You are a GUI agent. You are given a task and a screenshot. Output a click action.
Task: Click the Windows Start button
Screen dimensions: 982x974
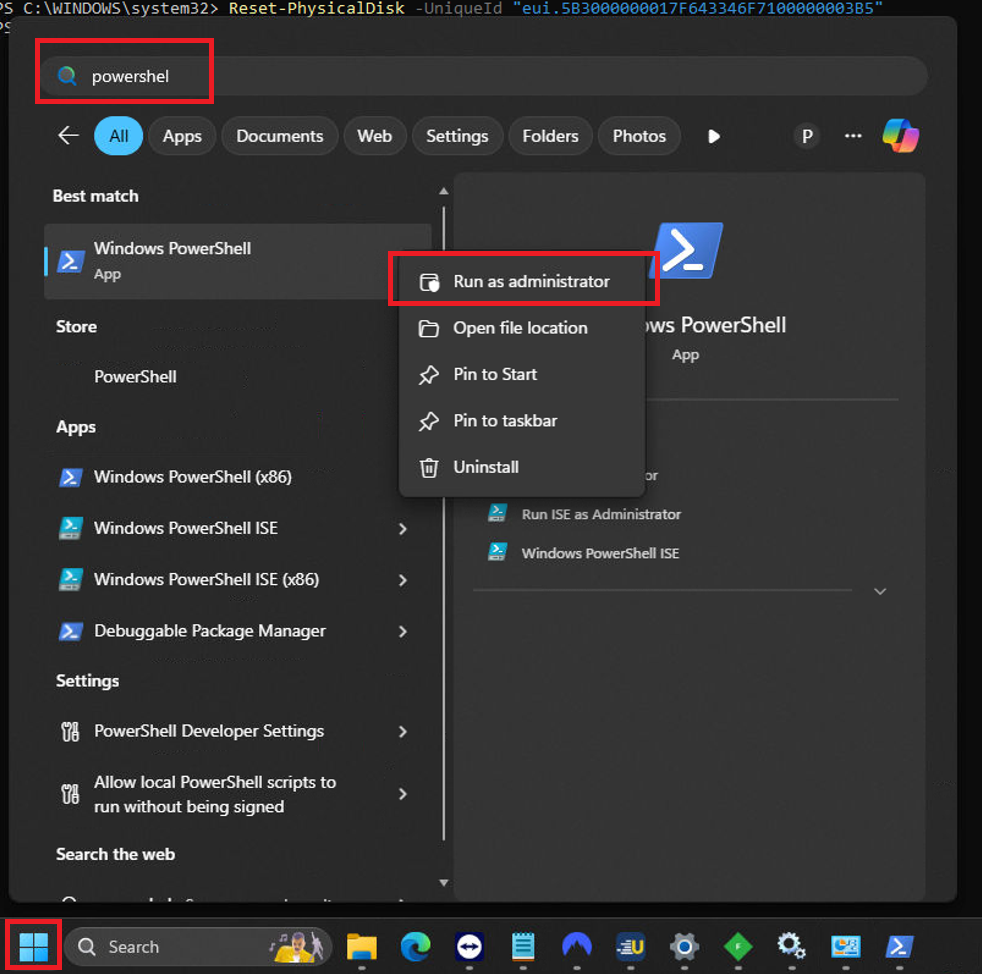[x=33, y=946]
